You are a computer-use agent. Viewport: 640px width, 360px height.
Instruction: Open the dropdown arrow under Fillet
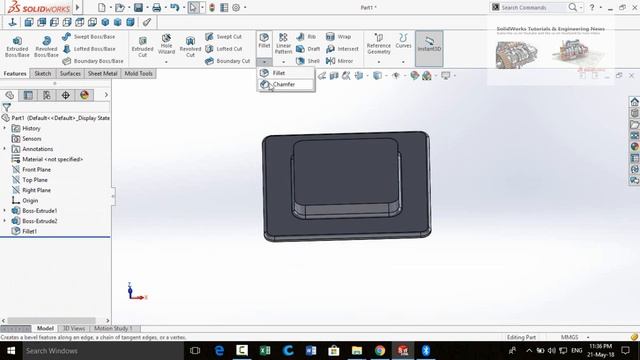[x=264, y=62]
